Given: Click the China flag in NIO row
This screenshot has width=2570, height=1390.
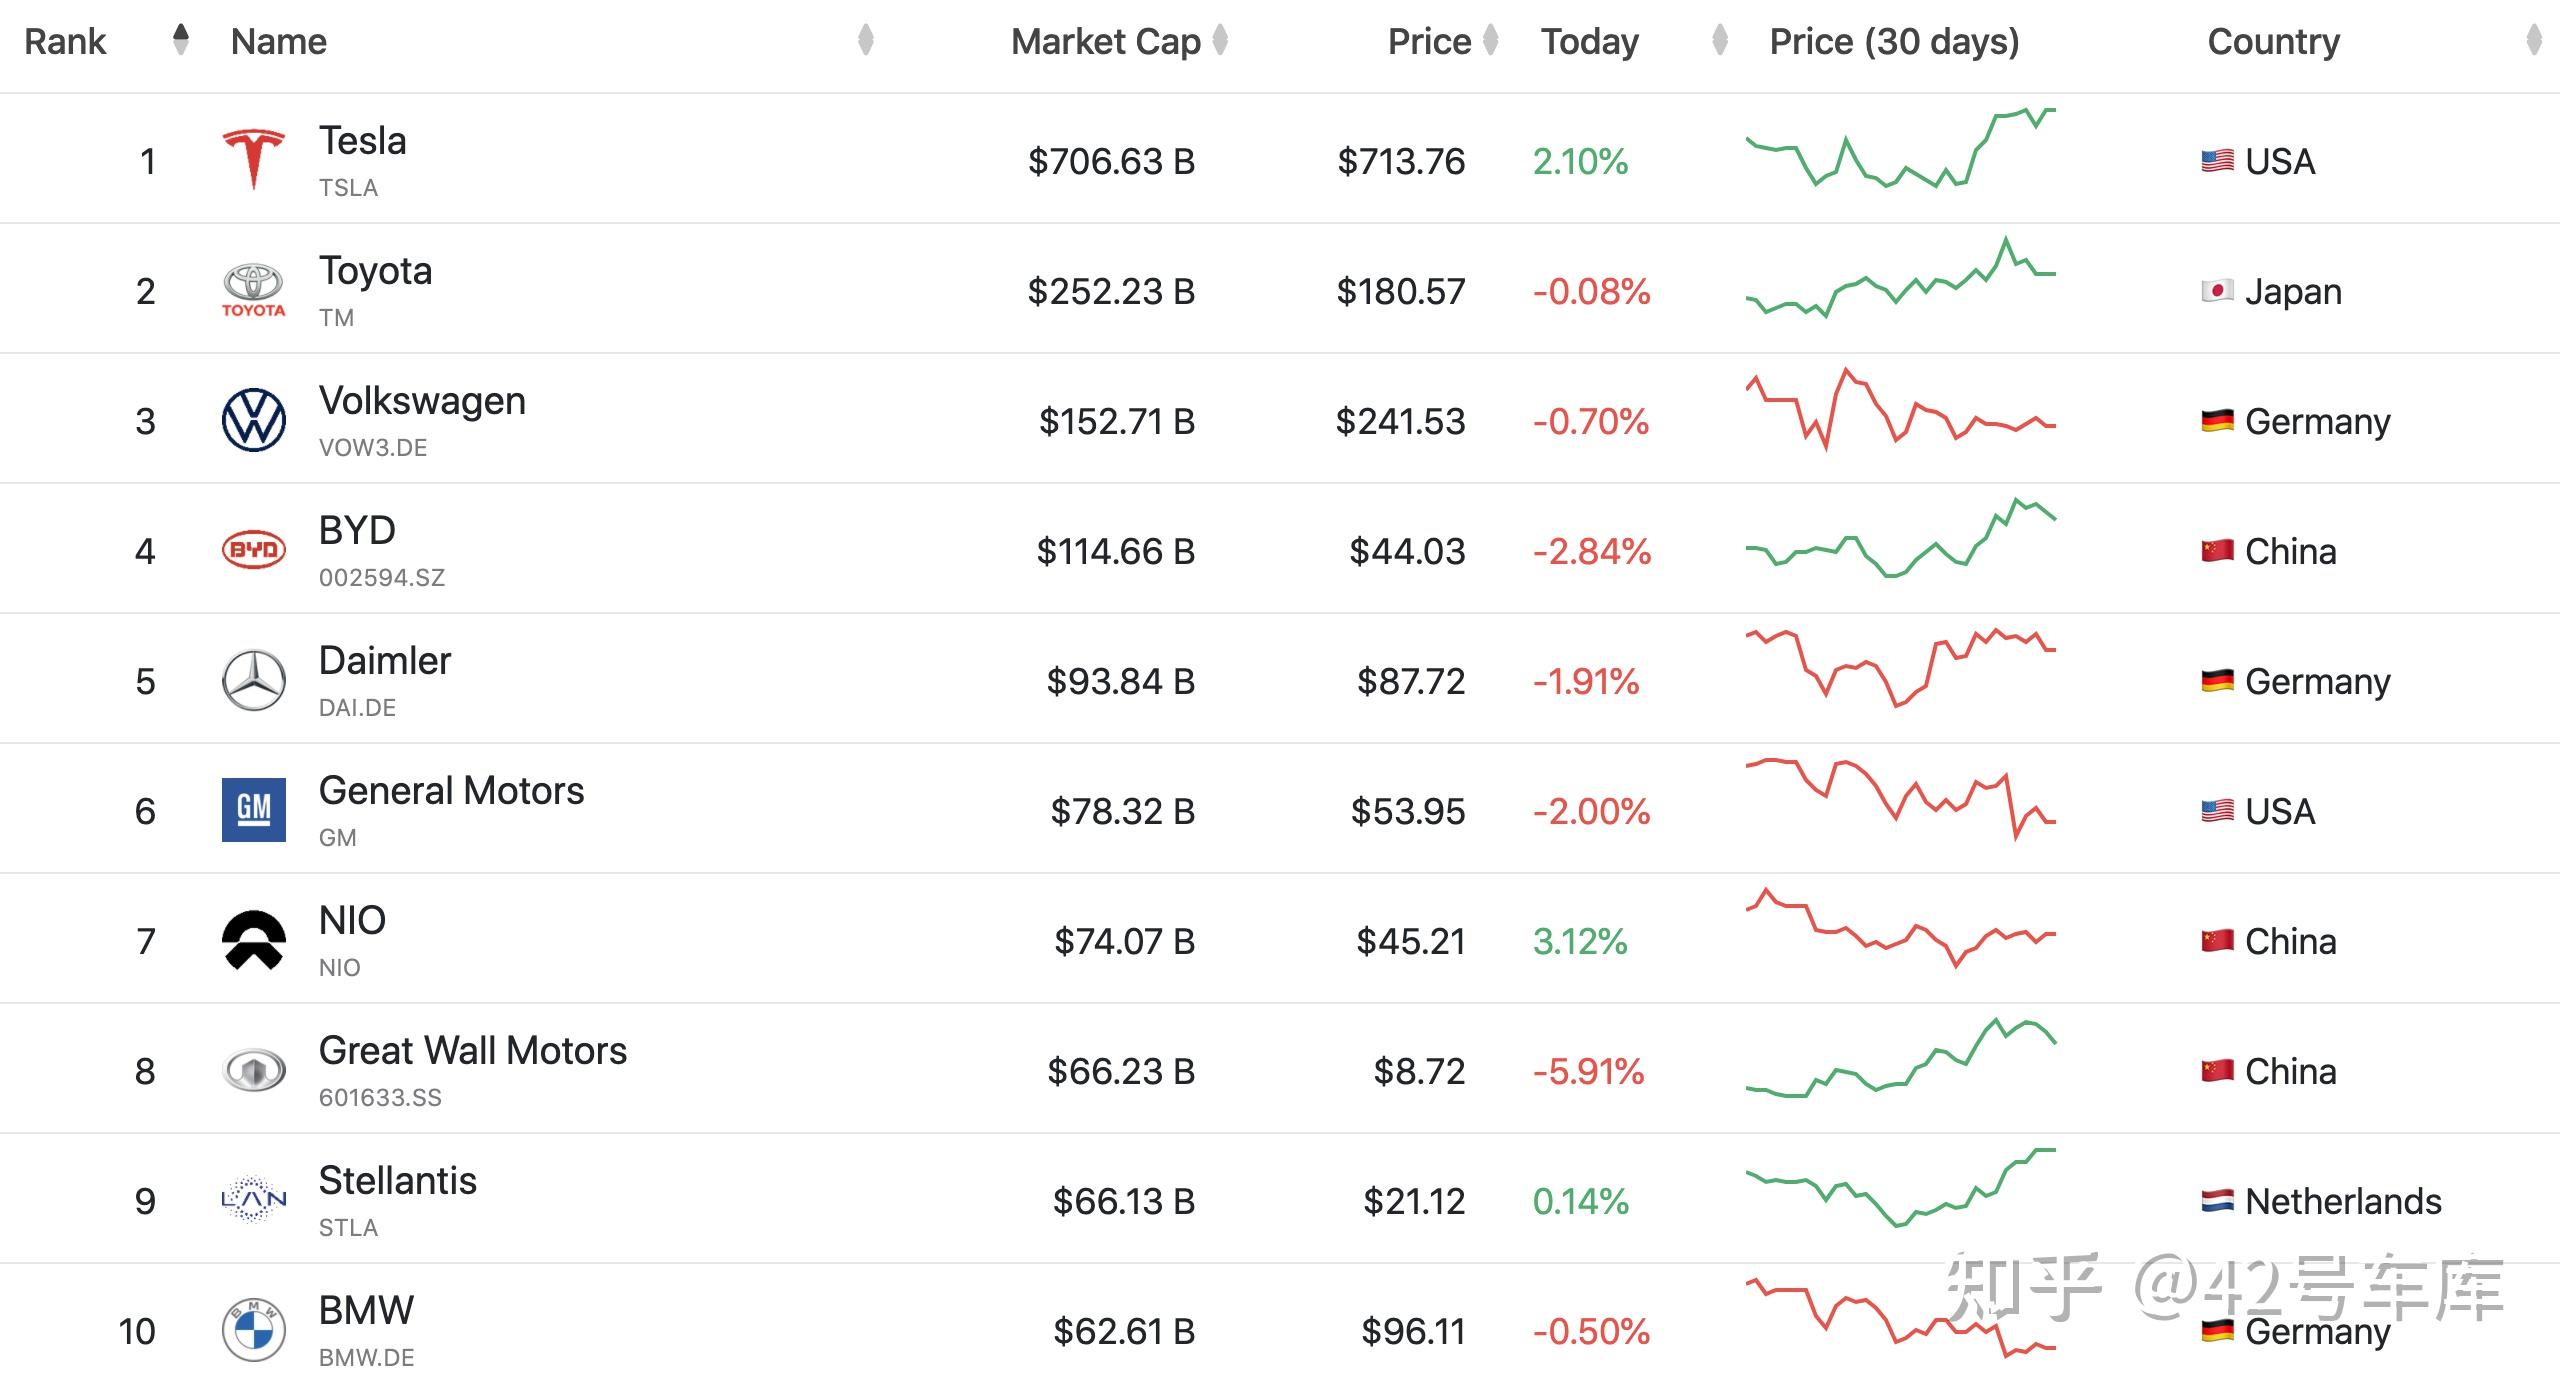Looking at the screenshot, I should (2217, 941).
